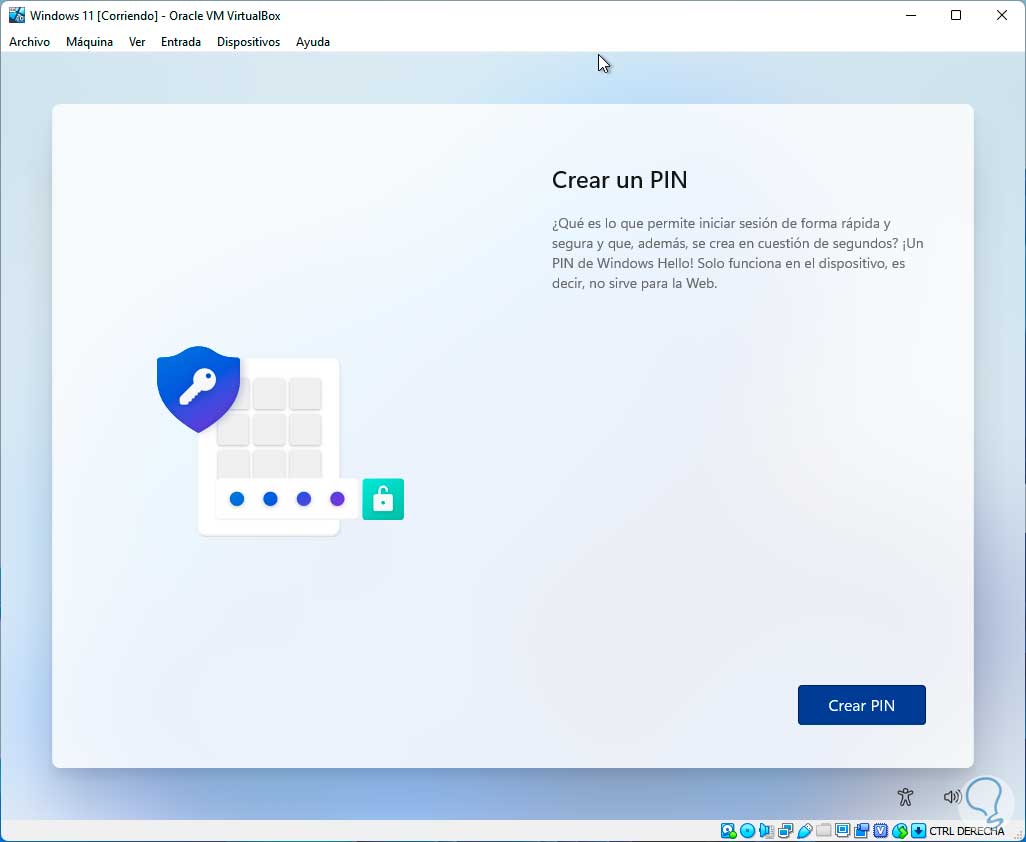Open the Dispositivos menu
The height and width of the screenshot is (842, 1026).
pos(249,42)
